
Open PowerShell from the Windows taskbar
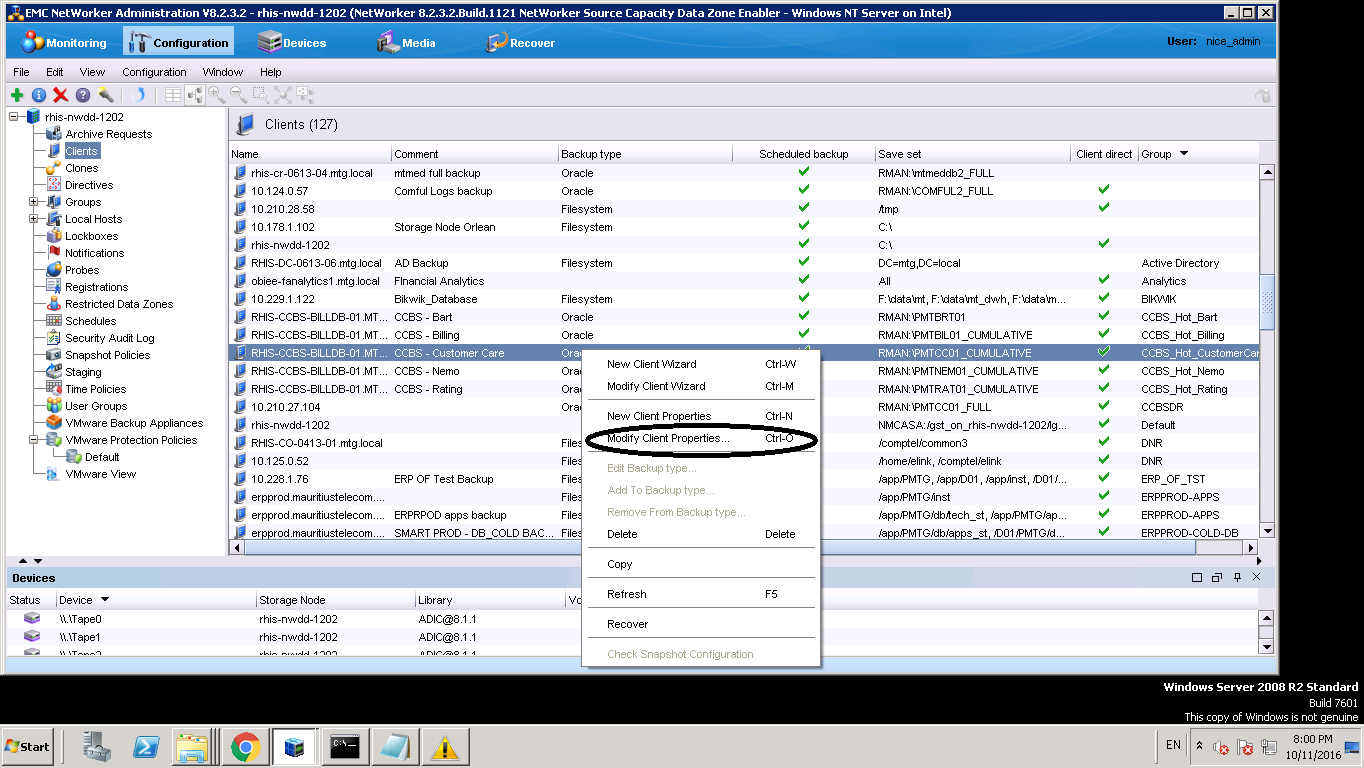click(x=144, y=747)
